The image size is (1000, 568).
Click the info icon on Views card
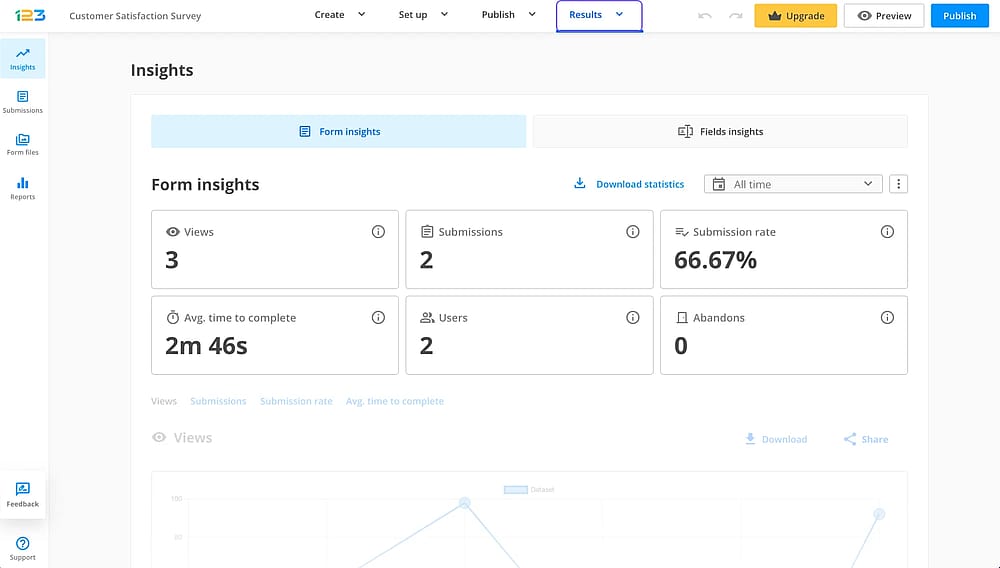click(378, 231)
